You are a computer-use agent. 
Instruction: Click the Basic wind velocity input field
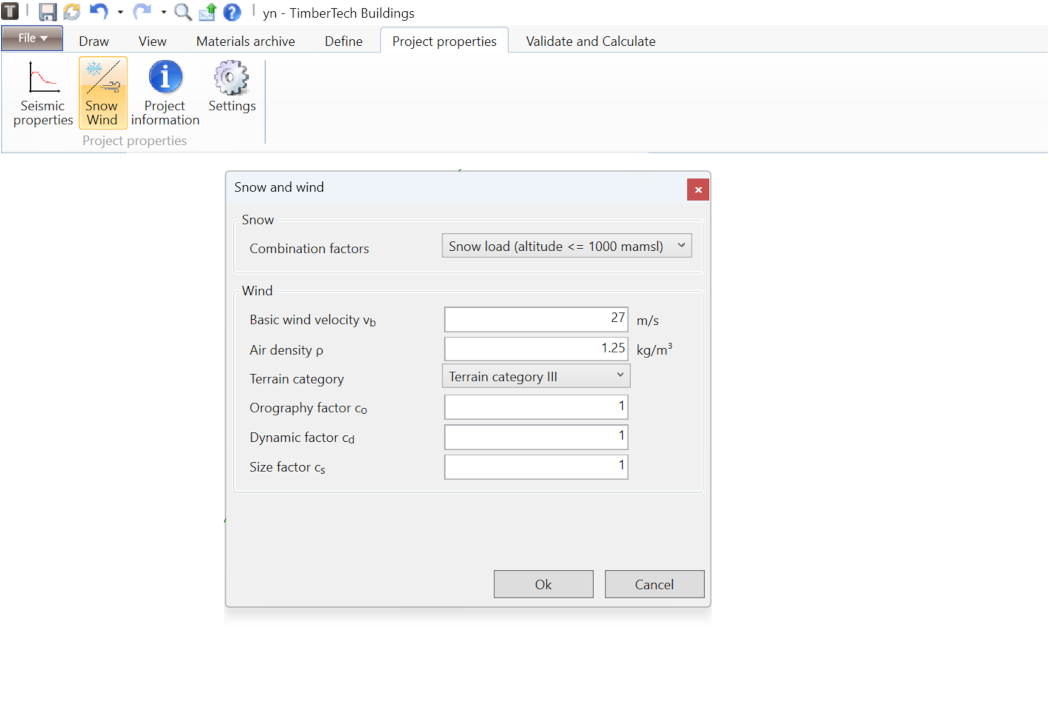[x=536, y=319]
